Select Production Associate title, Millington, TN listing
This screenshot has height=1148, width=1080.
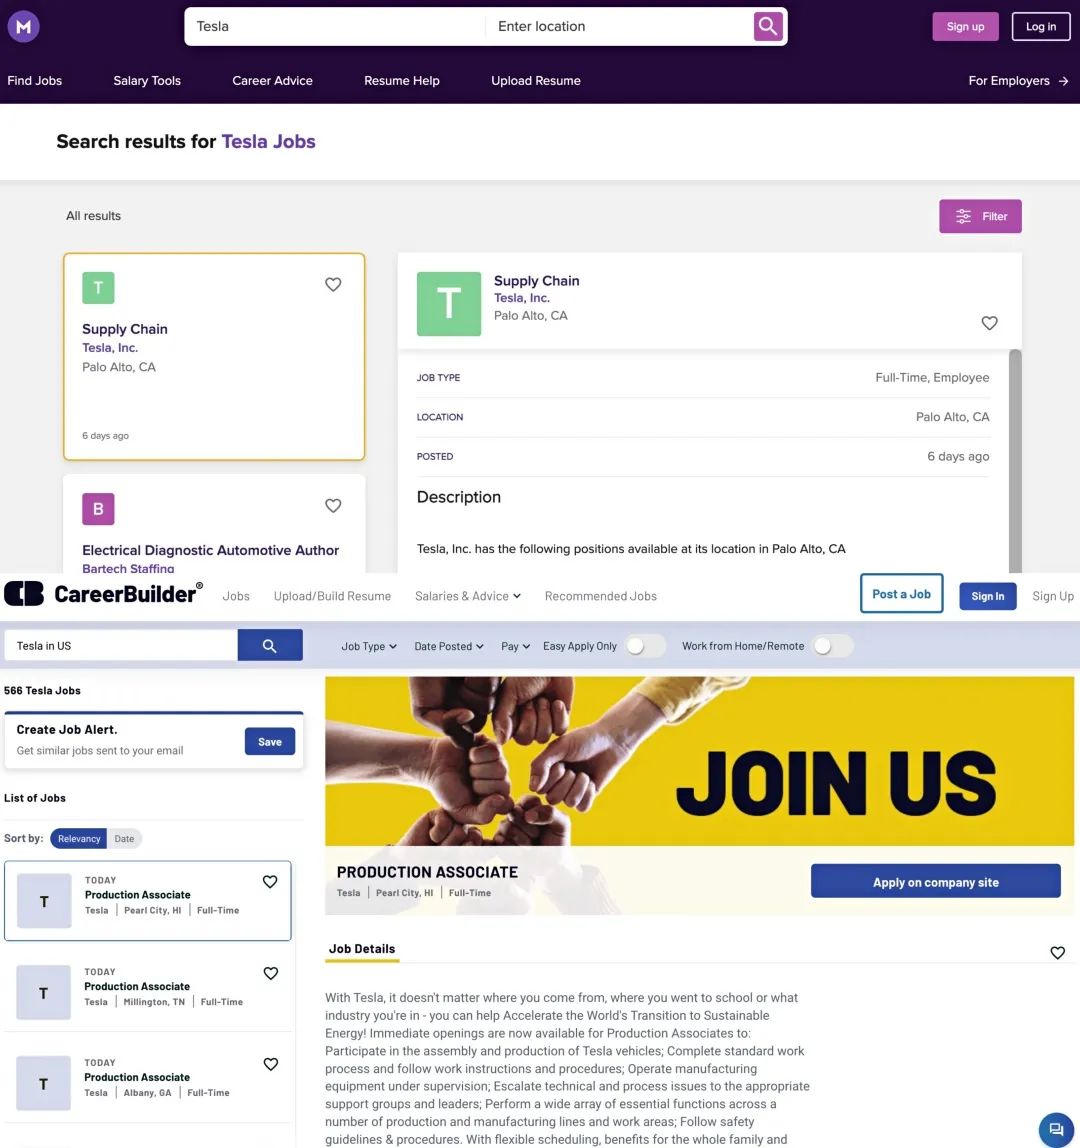[x=137, y=986]
